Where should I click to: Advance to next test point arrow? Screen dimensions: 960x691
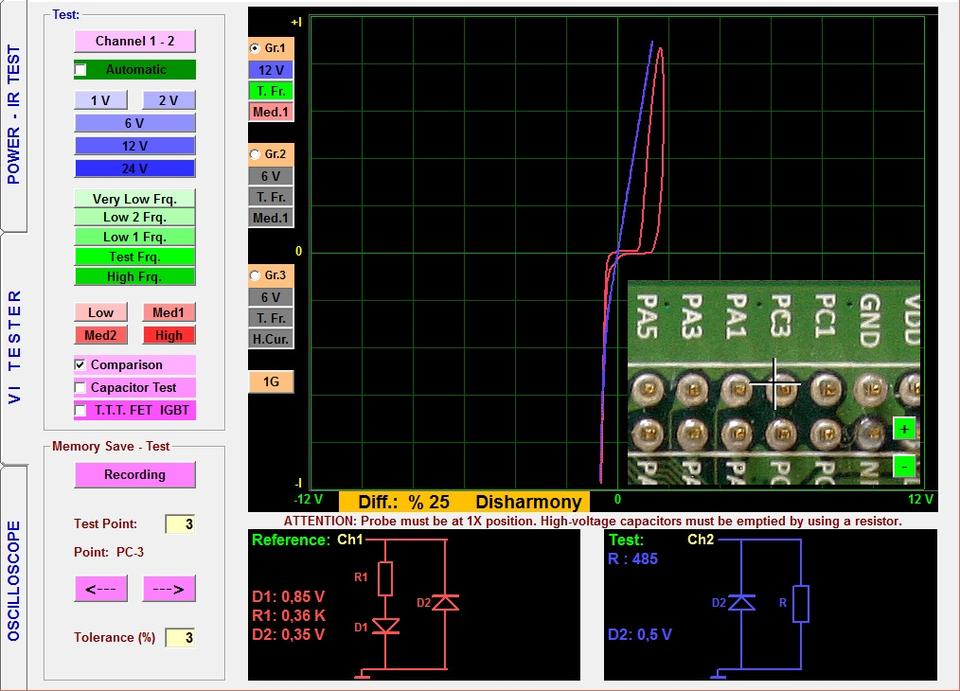point(168,589)
